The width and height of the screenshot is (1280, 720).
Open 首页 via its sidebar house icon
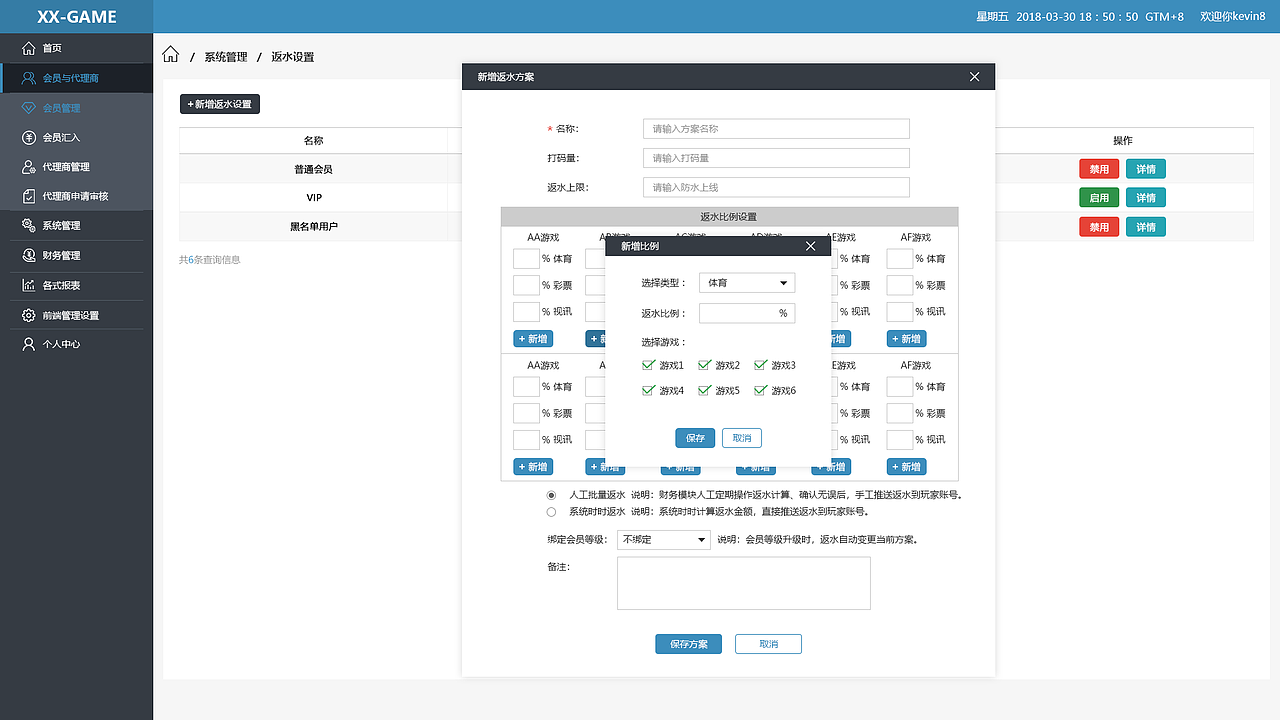tap(28, 48)
